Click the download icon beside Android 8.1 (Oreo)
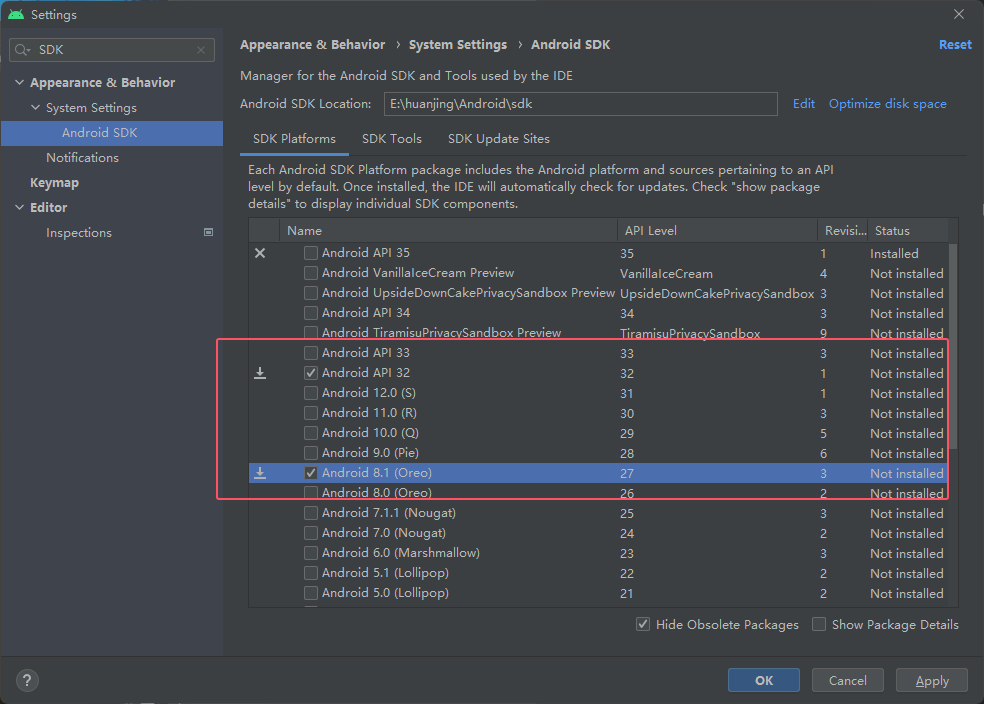This screenshot has width=984, height=704. [260, 473]
